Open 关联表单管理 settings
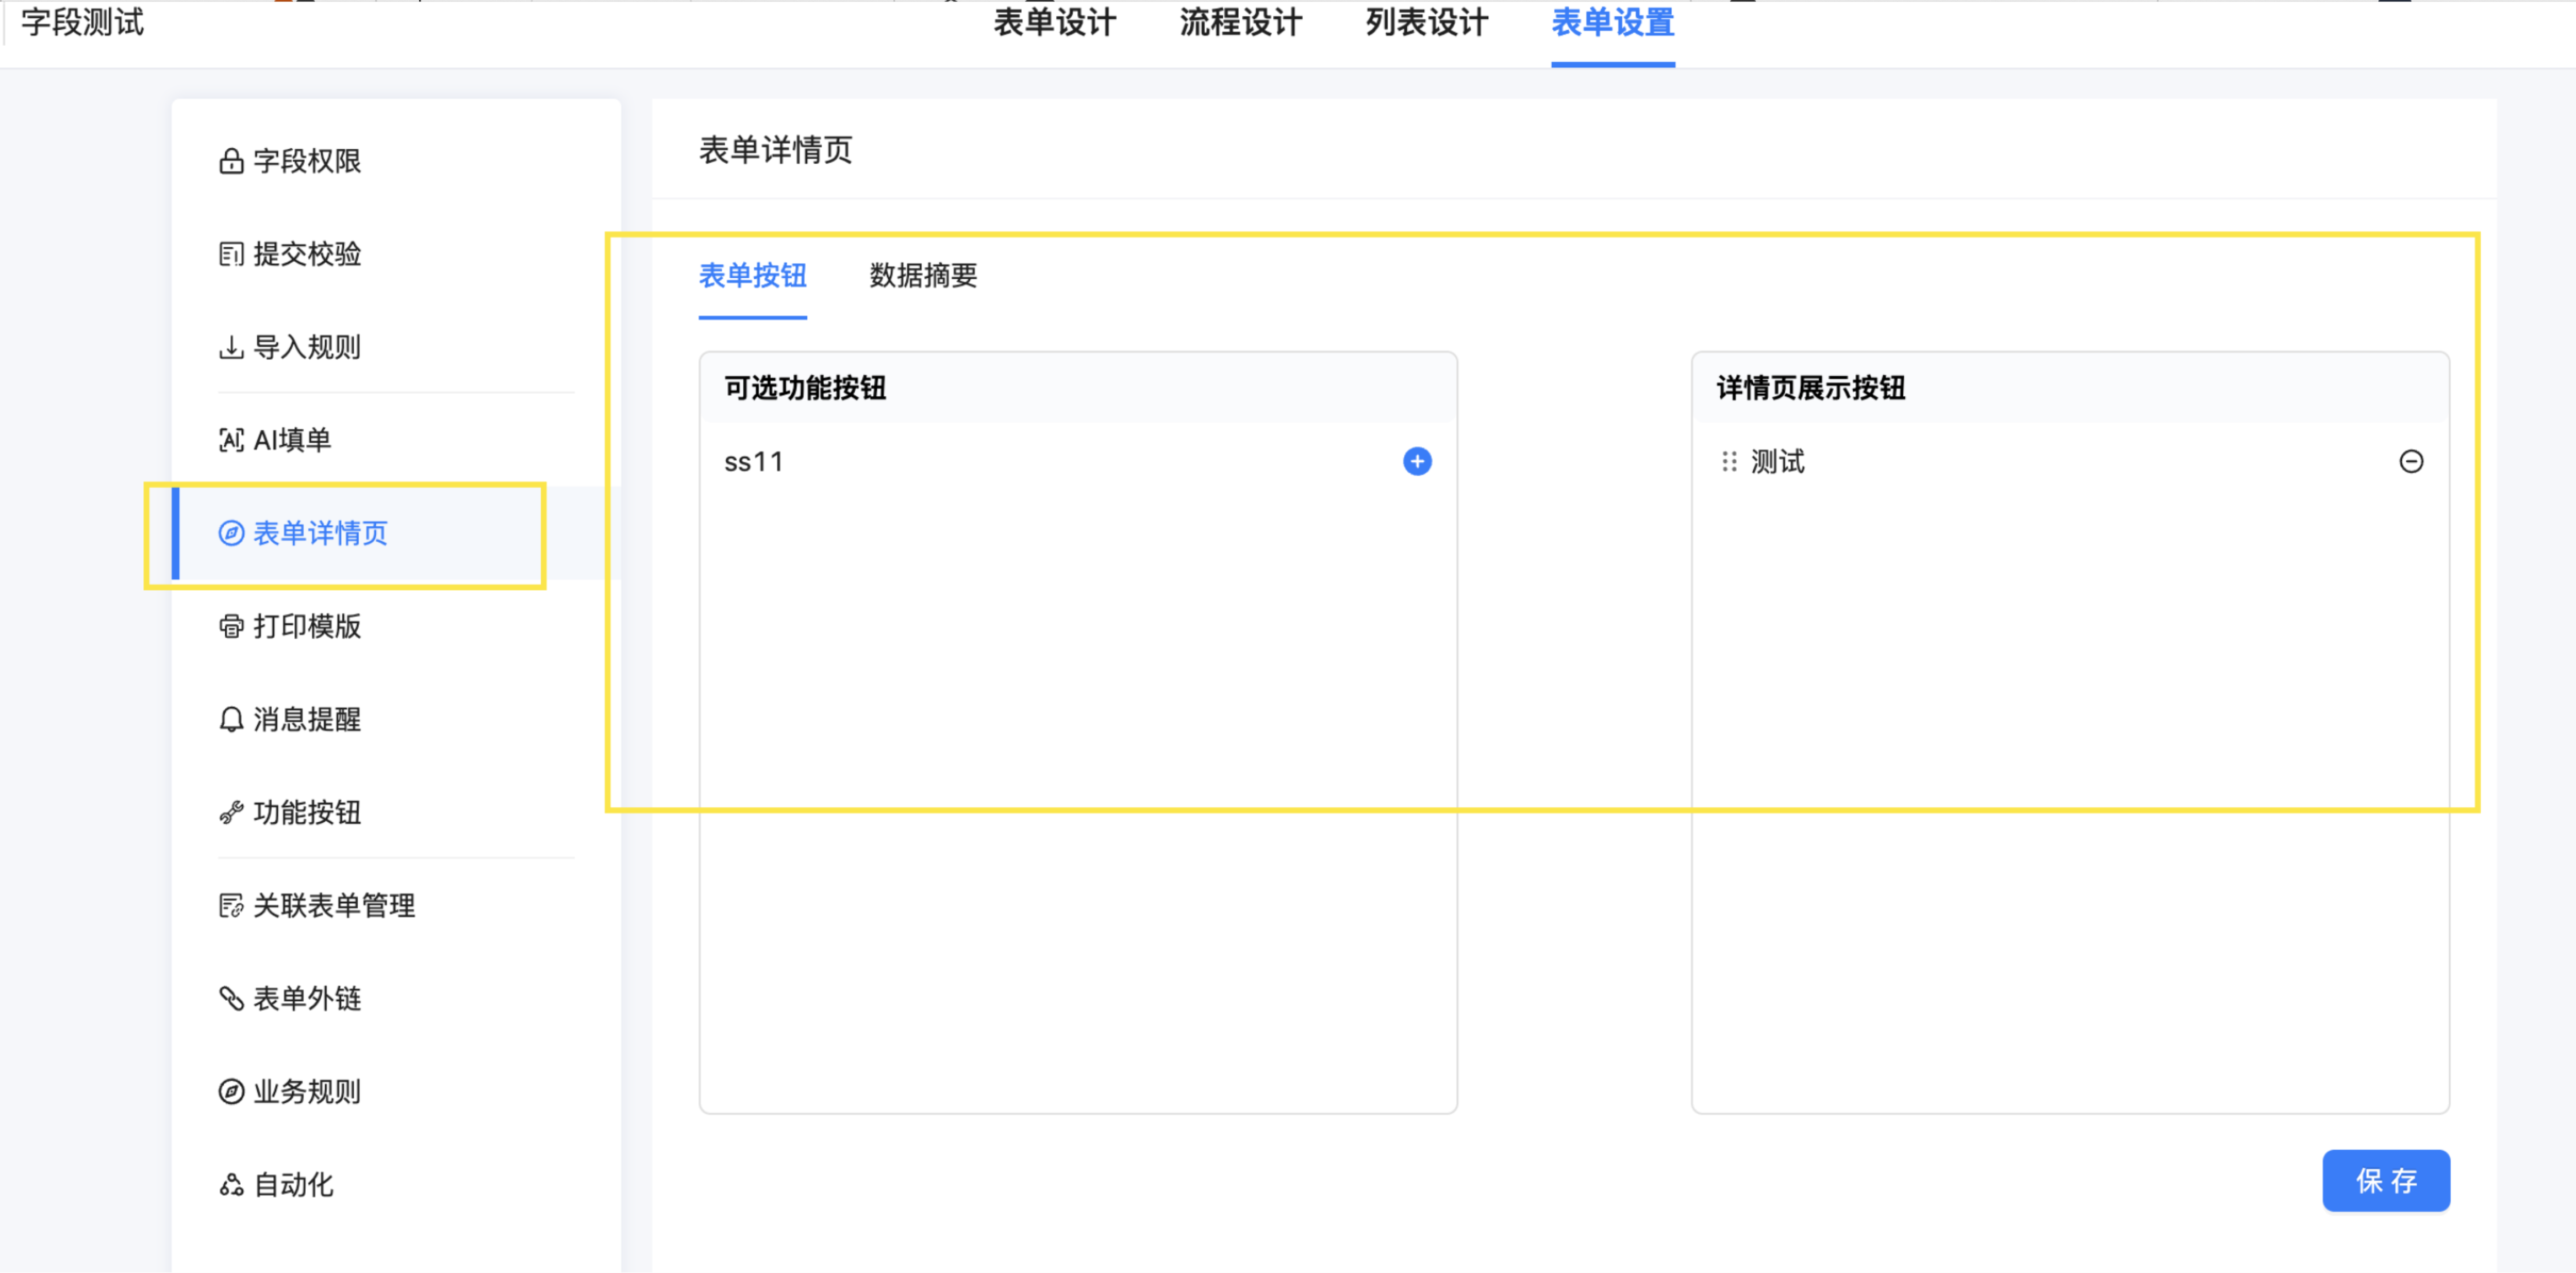The width and height of the screenshot is (2576, 1273). (333, 905)
